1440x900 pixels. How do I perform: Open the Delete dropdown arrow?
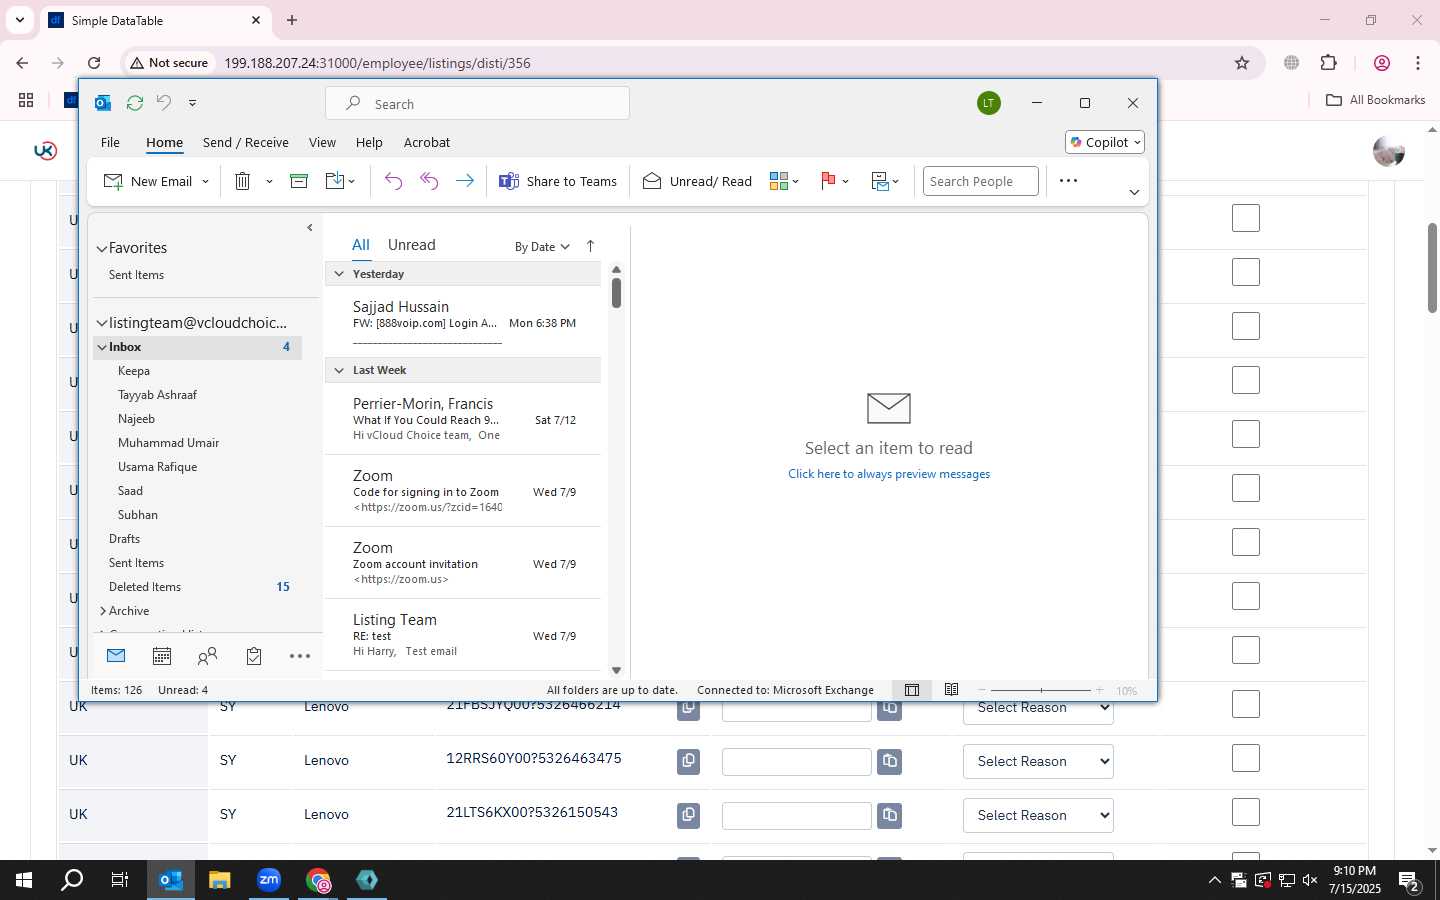[269, 182]
